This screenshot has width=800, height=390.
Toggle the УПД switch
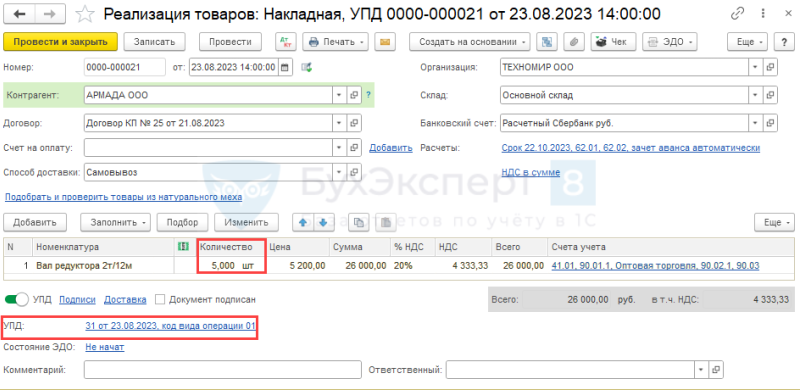(x=16, y=300)
